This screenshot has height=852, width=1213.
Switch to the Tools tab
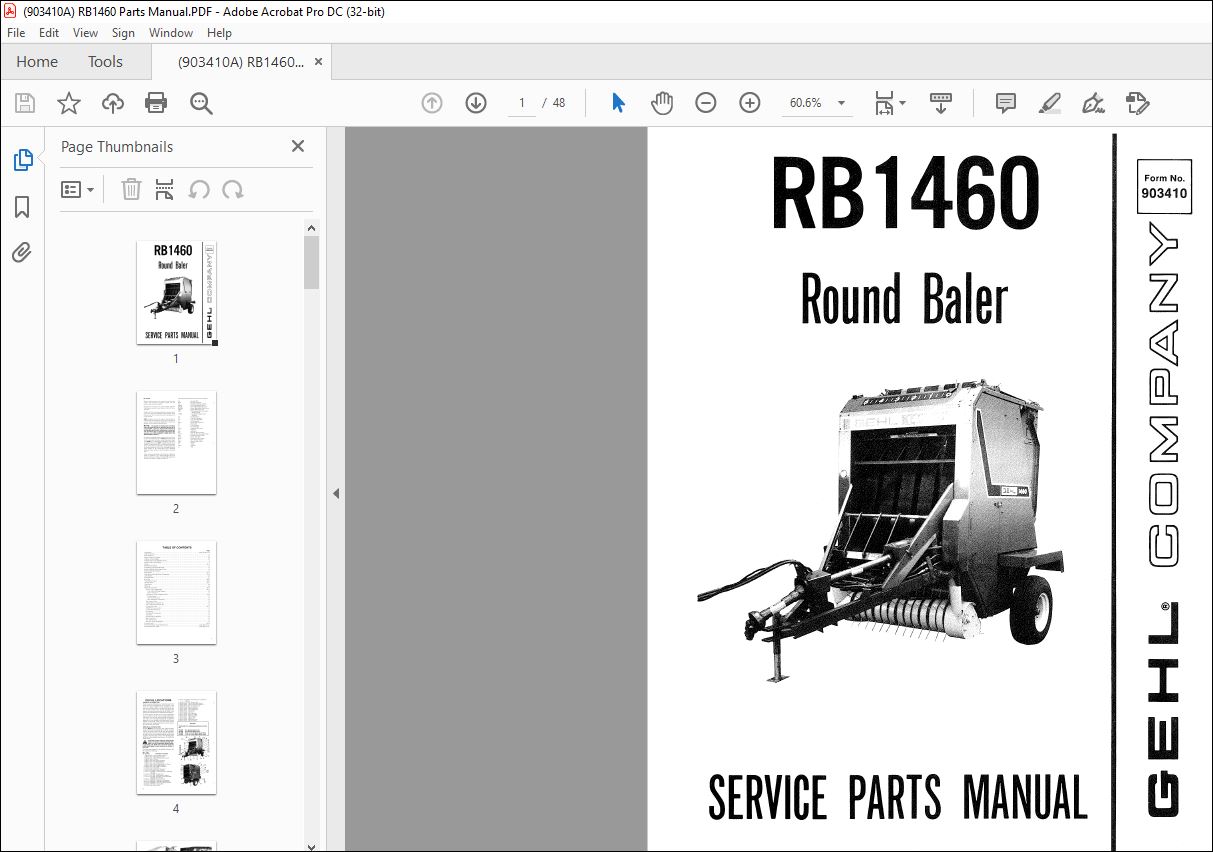point(105,62)
